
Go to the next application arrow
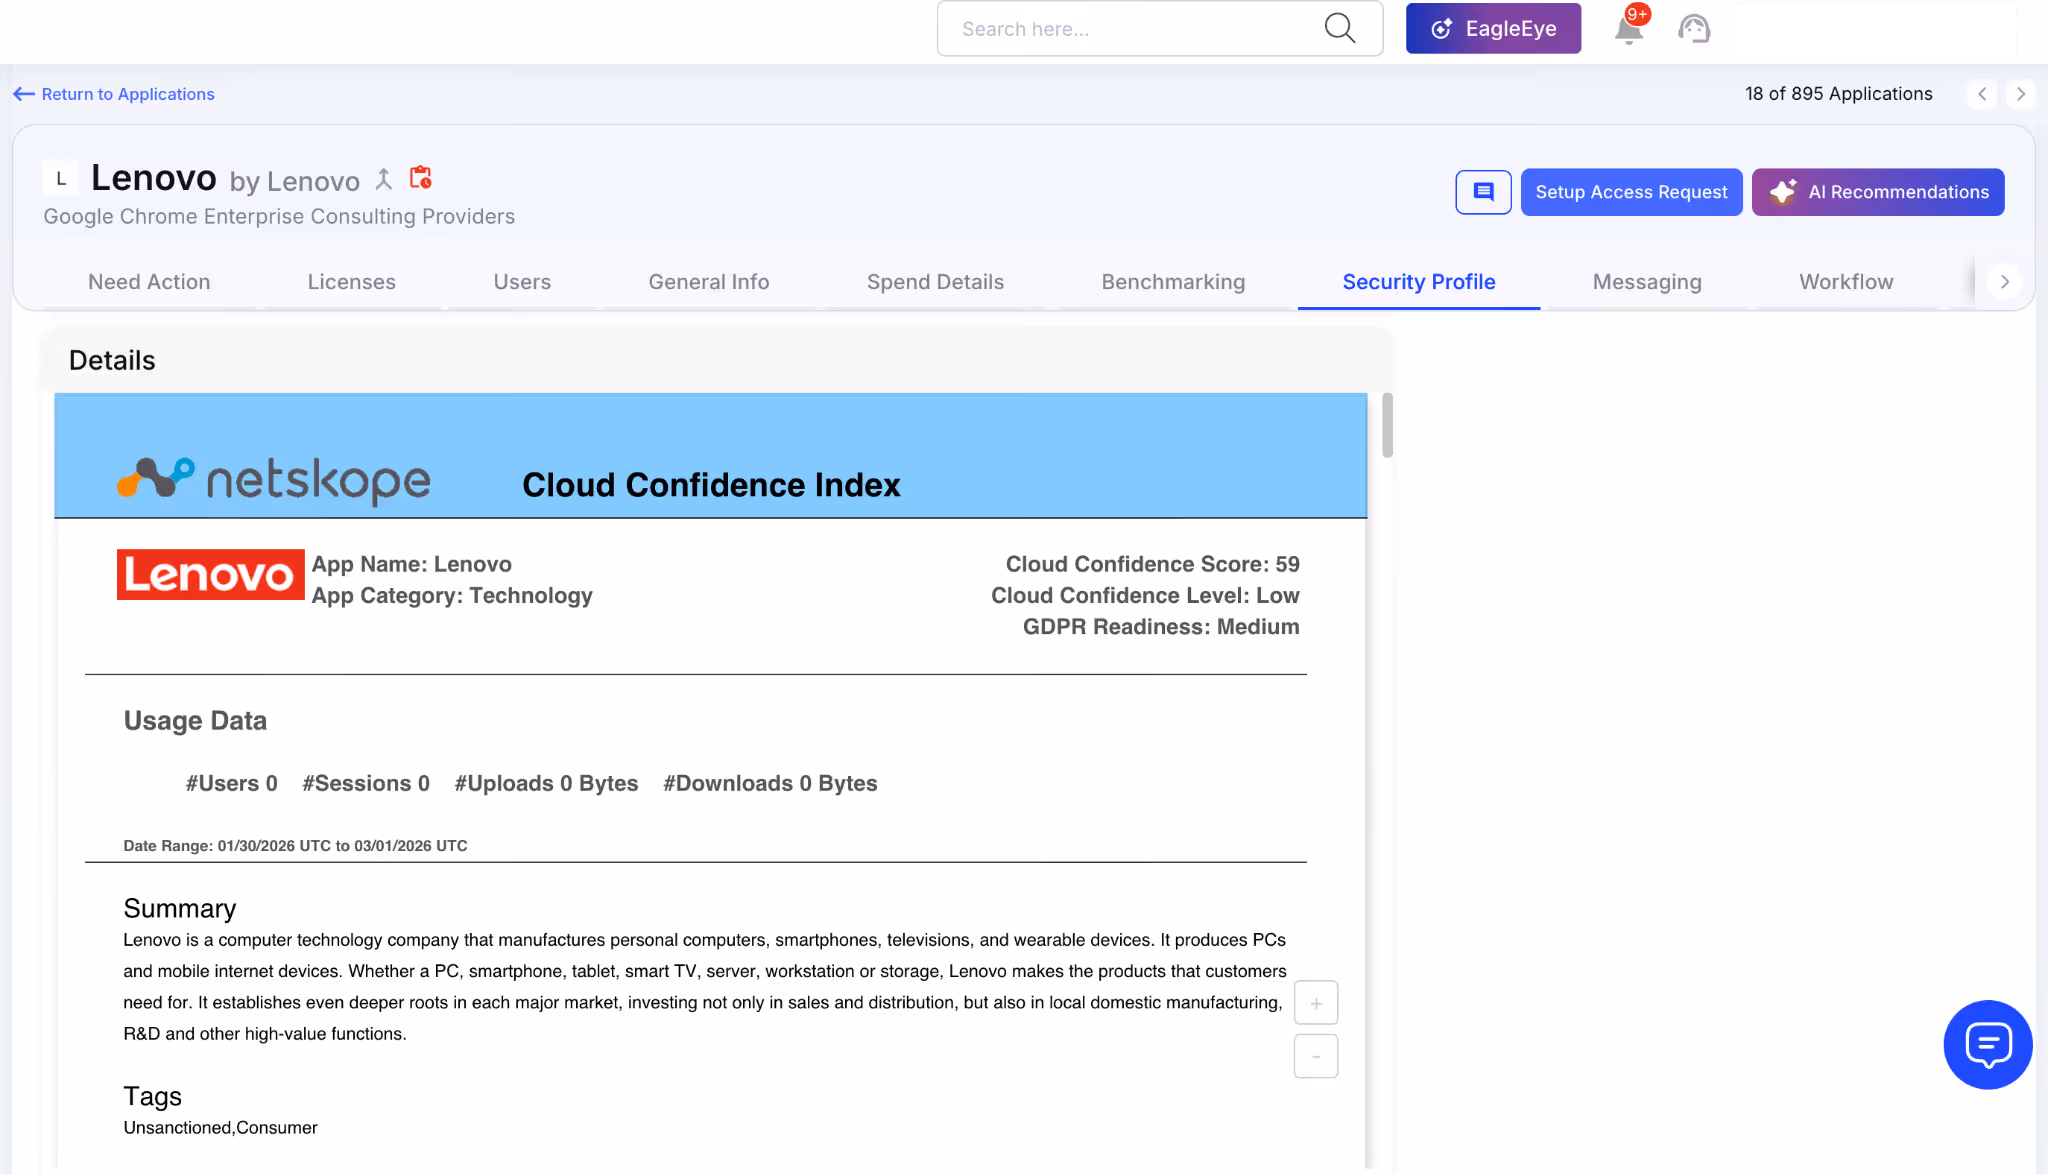[2021, 94]
